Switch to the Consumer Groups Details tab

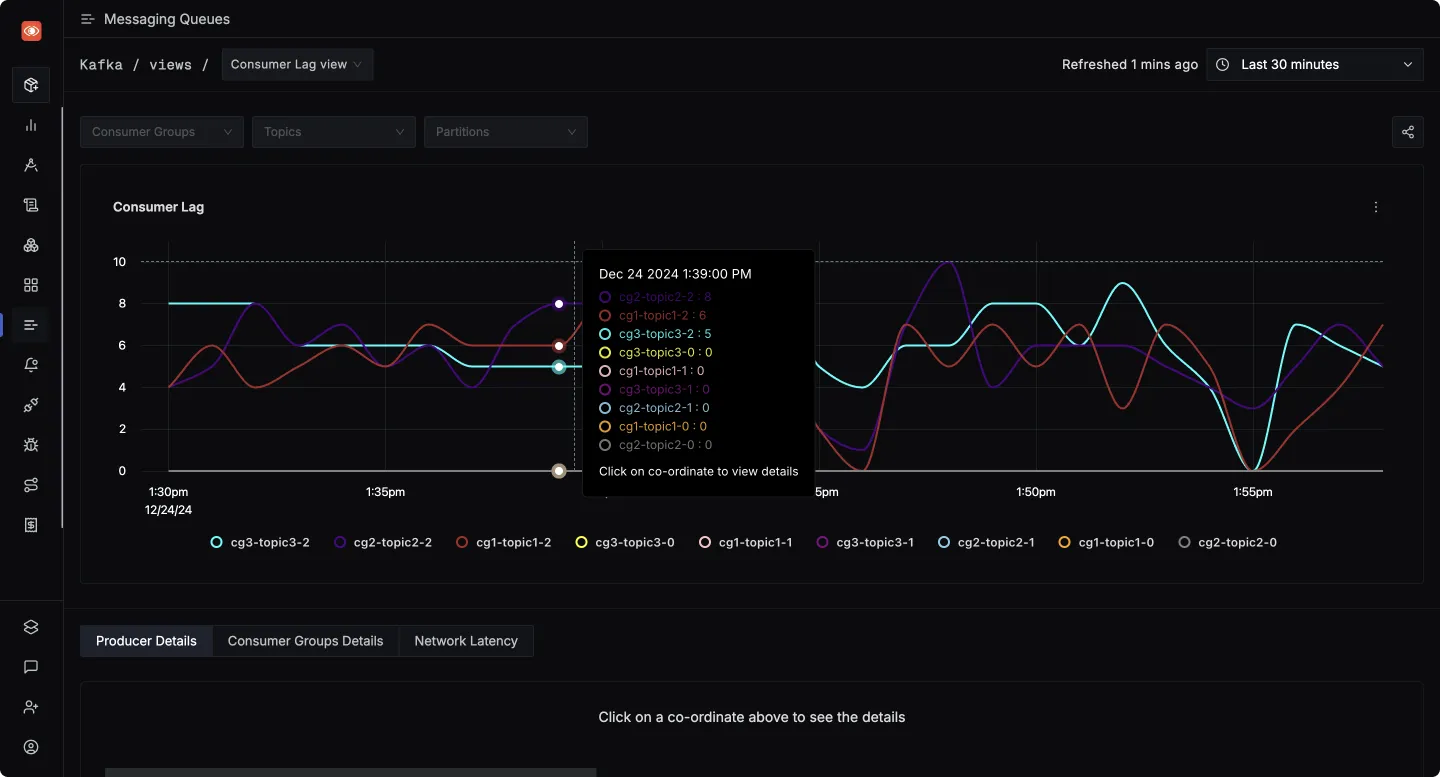[305, 641]
